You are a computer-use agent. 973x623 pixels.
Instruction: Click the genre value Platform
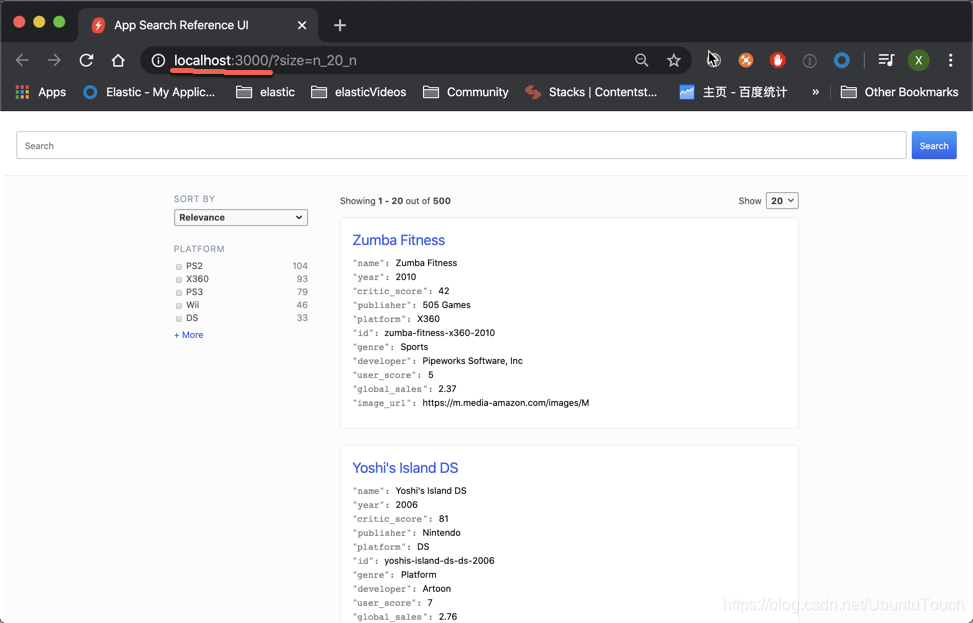click(418, 575)
